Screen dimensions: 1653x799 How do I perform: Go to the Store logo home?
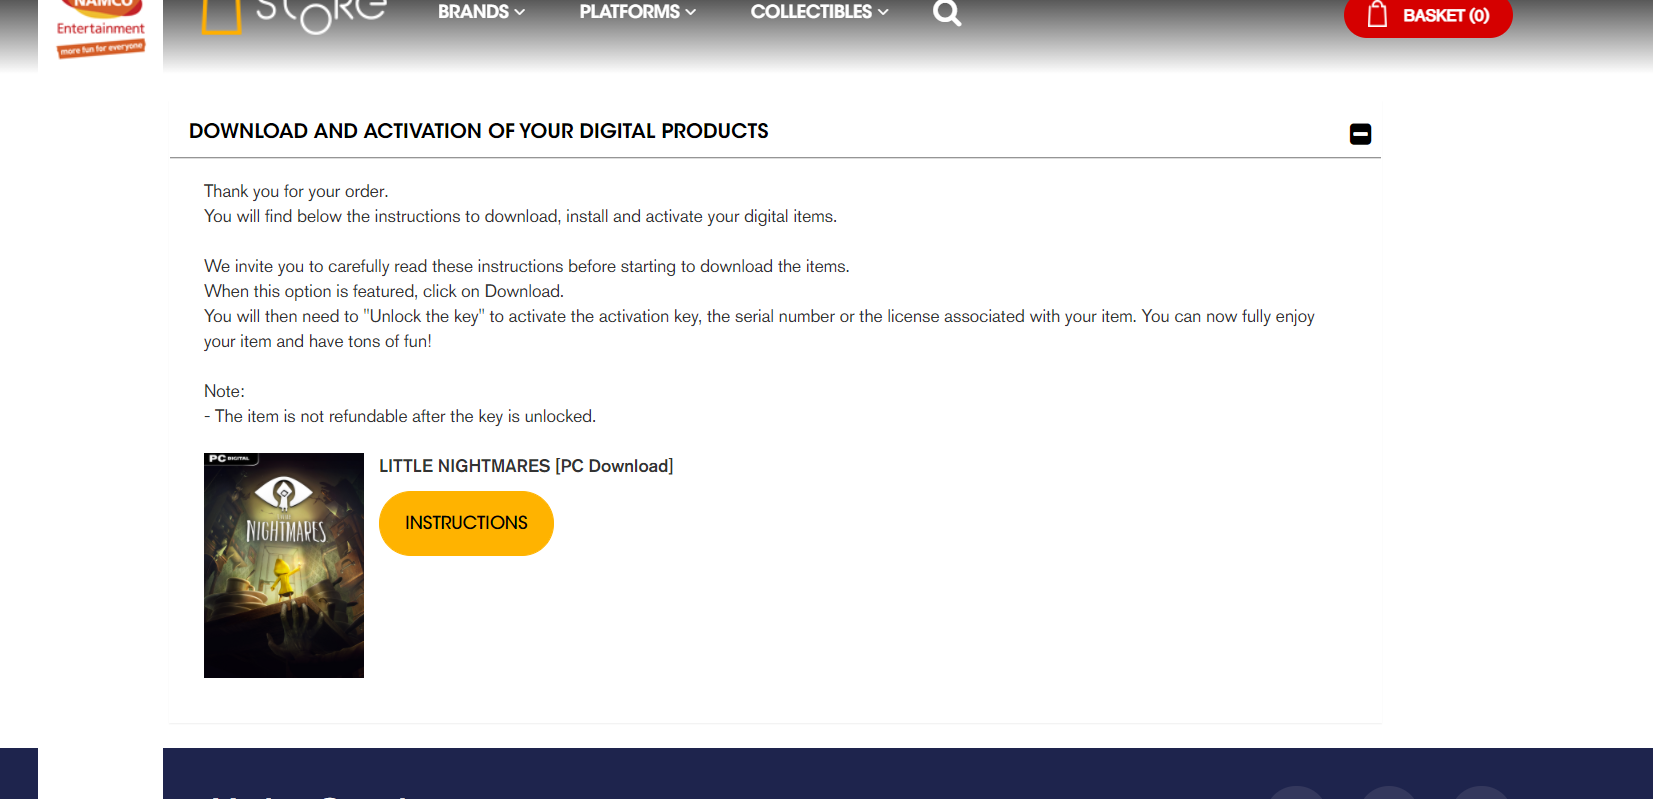pyautogui.click(x=294, y=16)
